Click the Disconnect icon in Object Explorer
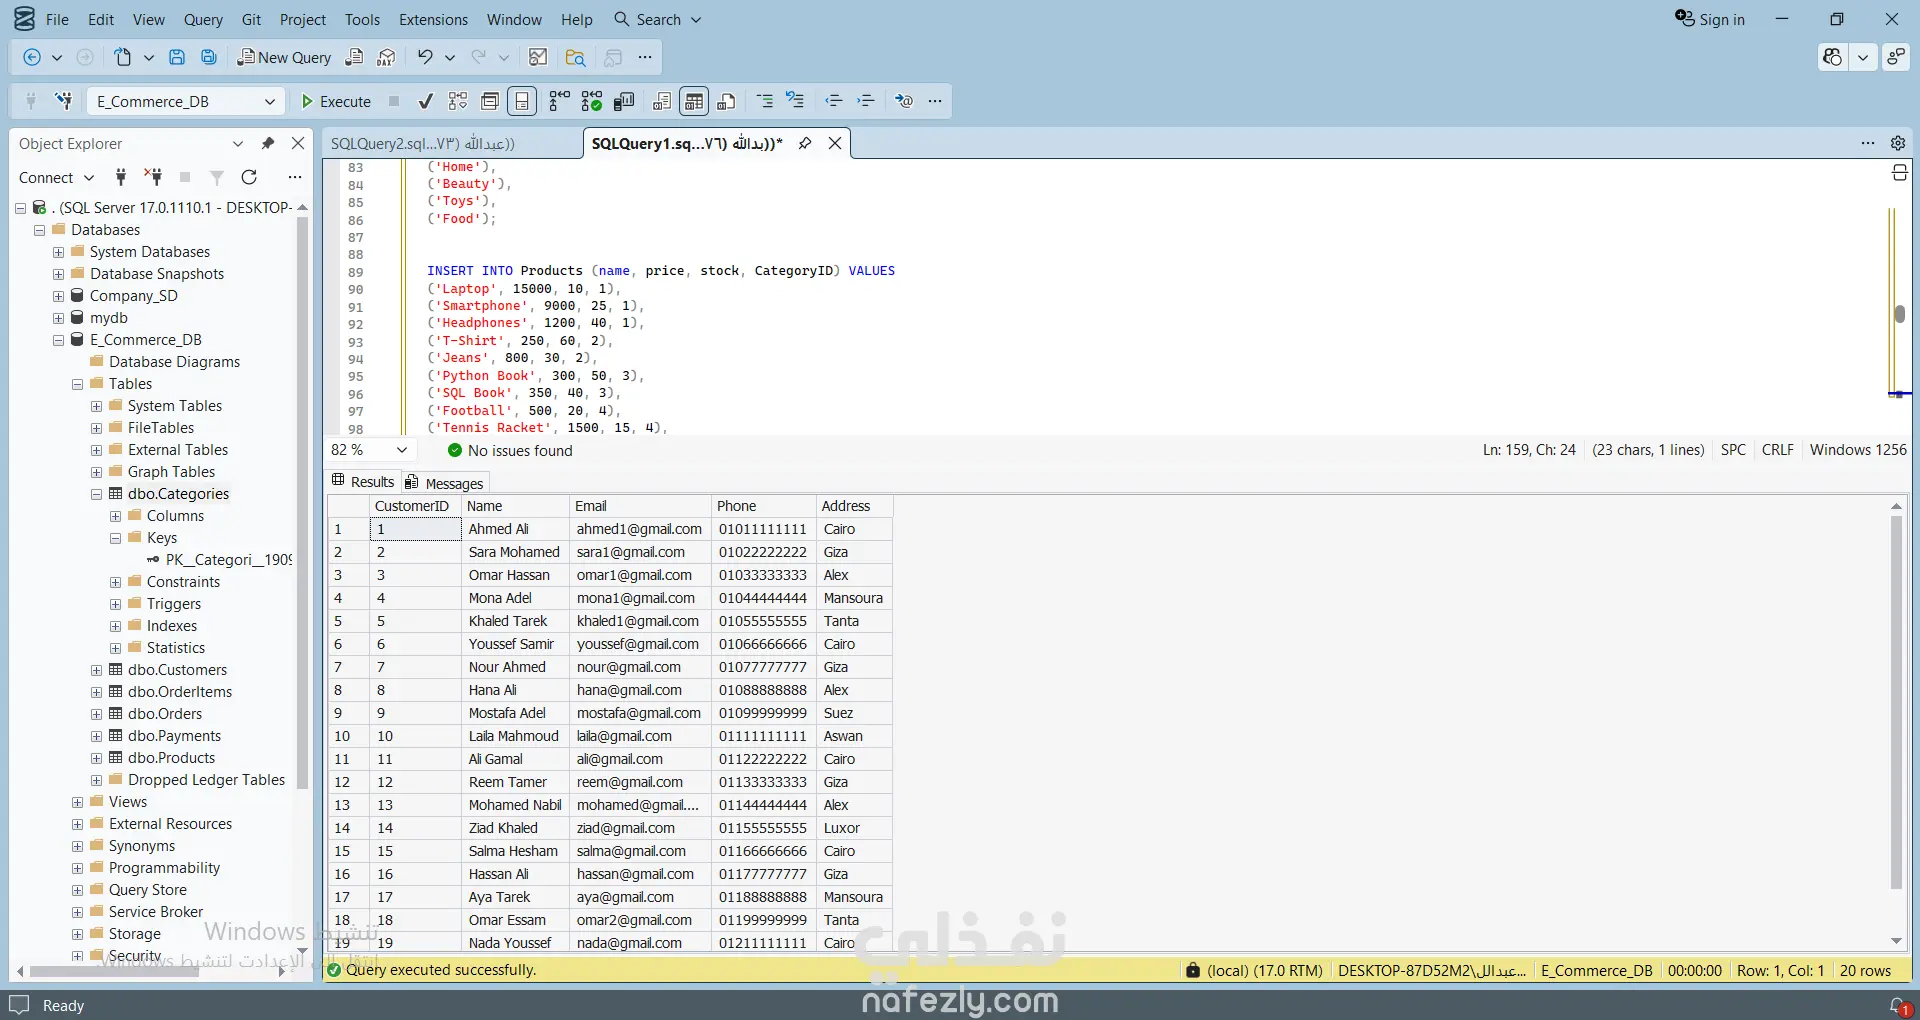This screenshot has height=1020, width=1920. click(153, 177)
